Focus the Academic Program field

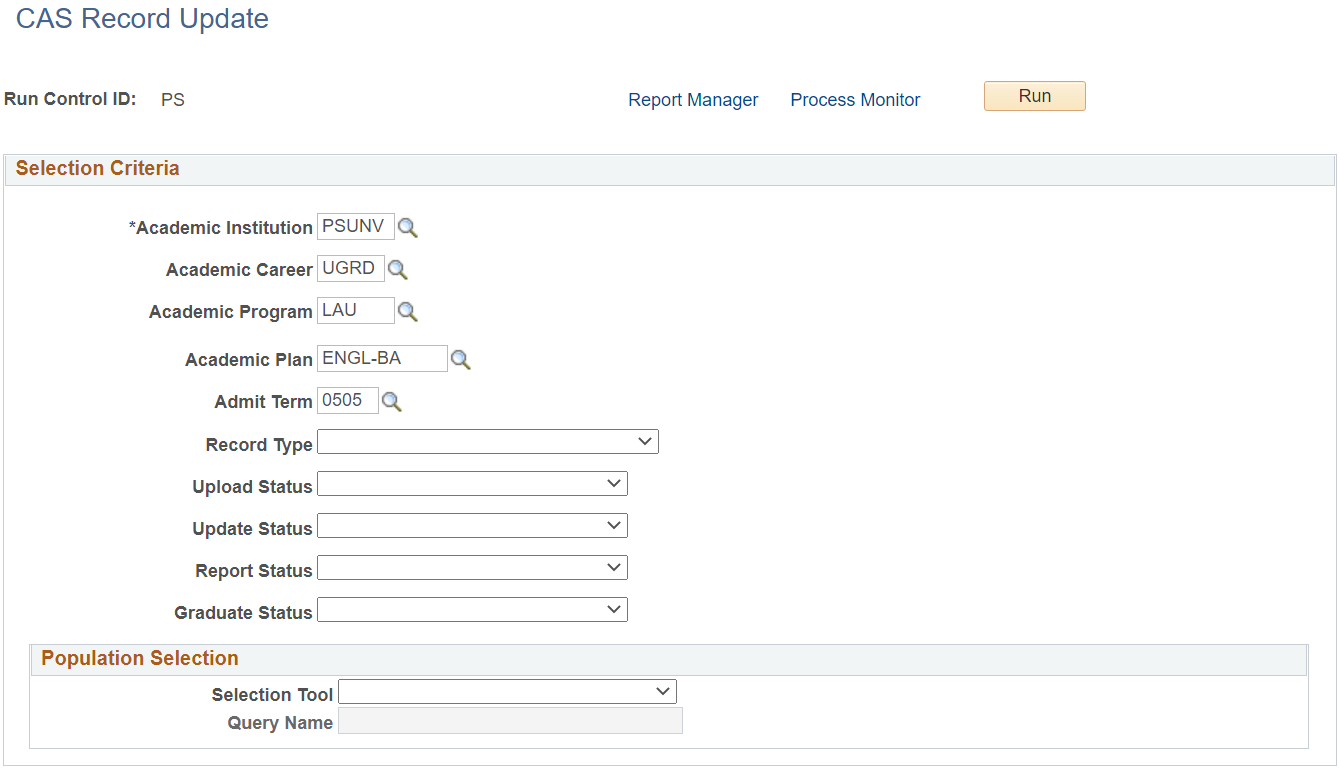tap(356, 311)
